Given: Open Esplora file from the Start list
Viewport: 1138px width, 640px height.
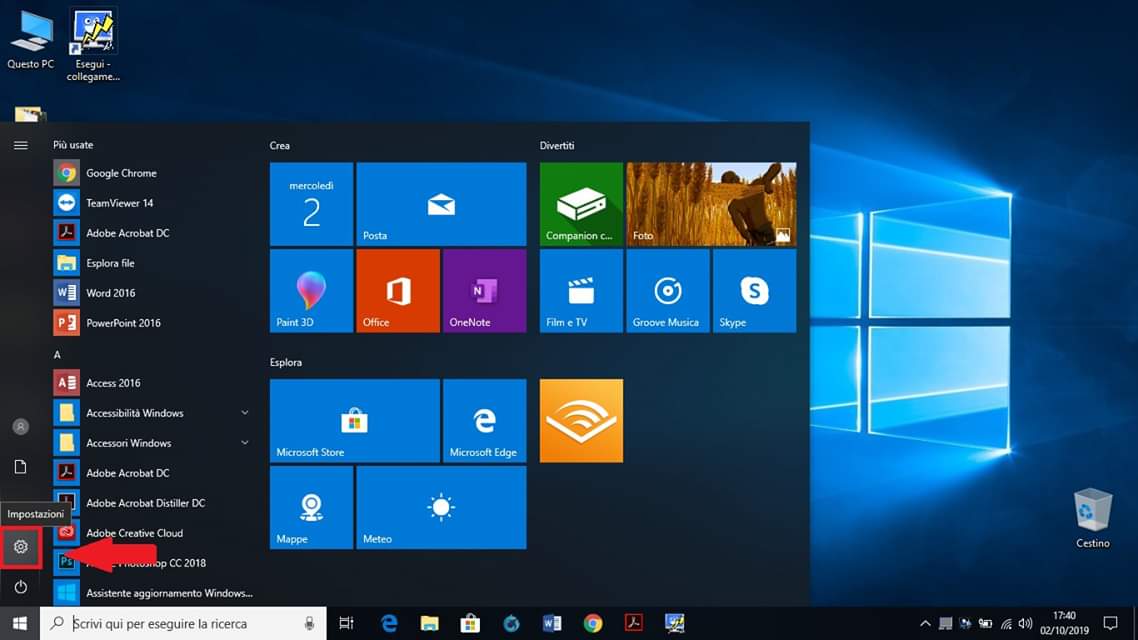Looking at the screenshot, I should [x=152, y=263].
